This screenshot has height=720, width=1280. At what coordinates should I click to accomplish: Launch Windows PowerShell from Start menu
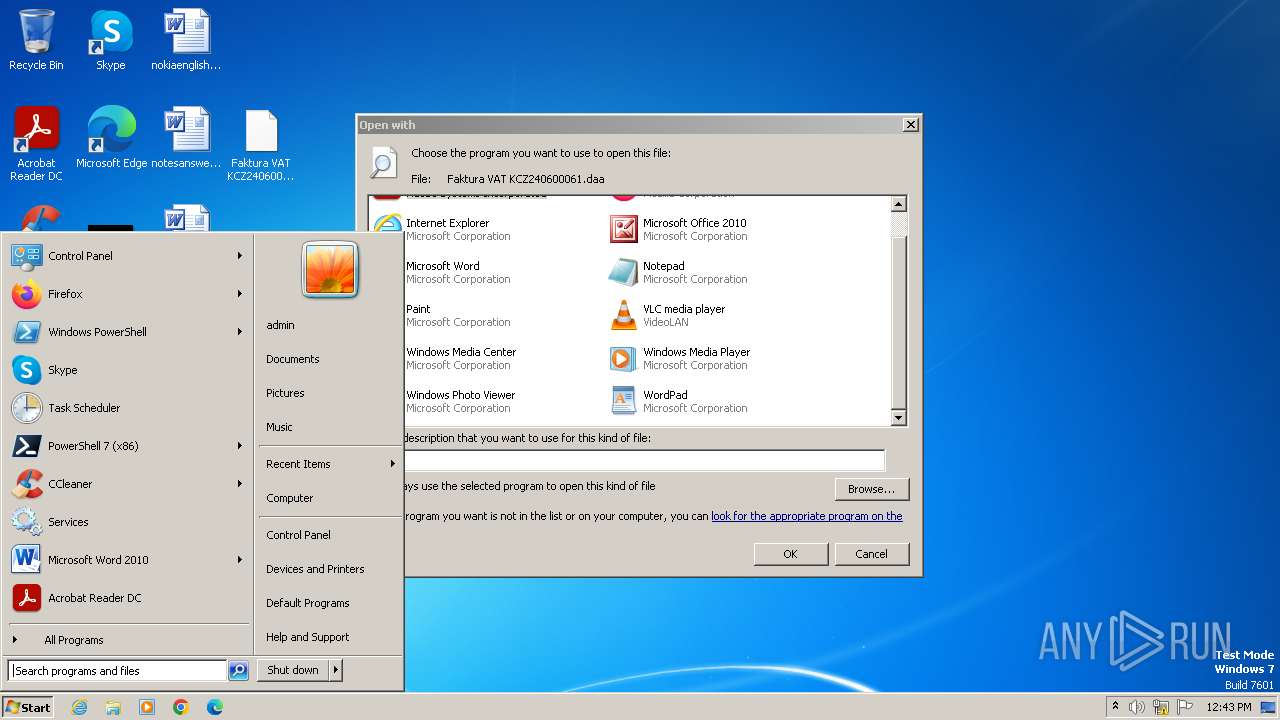click(x=128, y=332)
